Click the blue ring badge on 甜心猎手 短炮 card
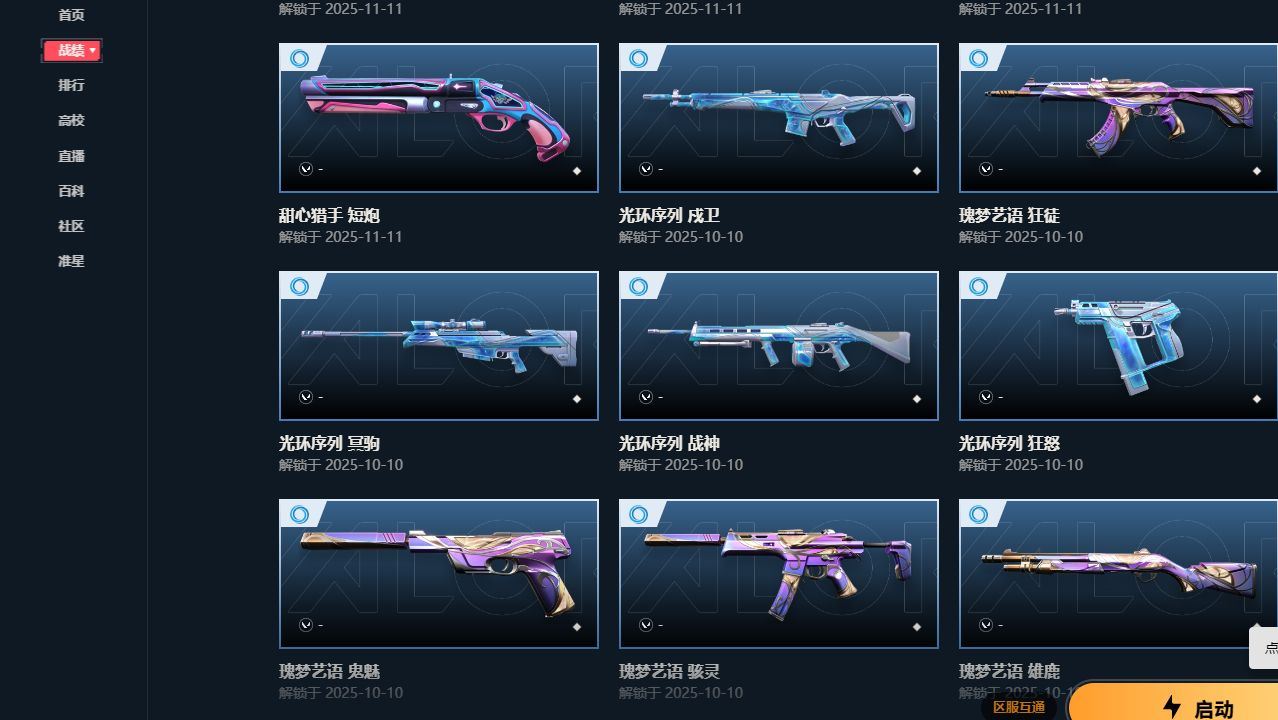This screenshot has width=1278, height=720. point(299,58)
